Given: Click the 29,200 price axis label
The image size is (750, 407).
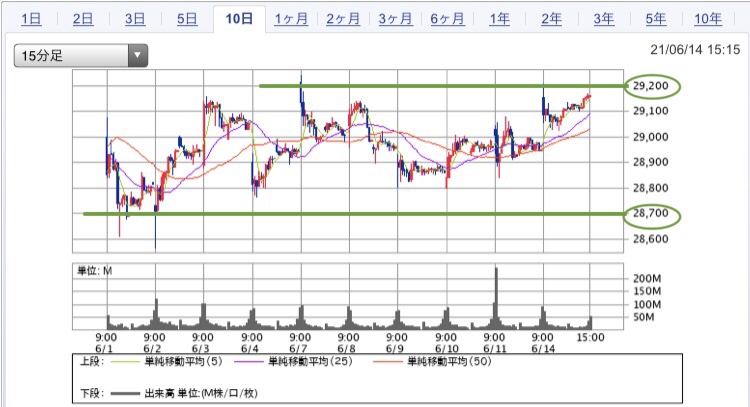Looking at the screenshot, I should 651,86.
